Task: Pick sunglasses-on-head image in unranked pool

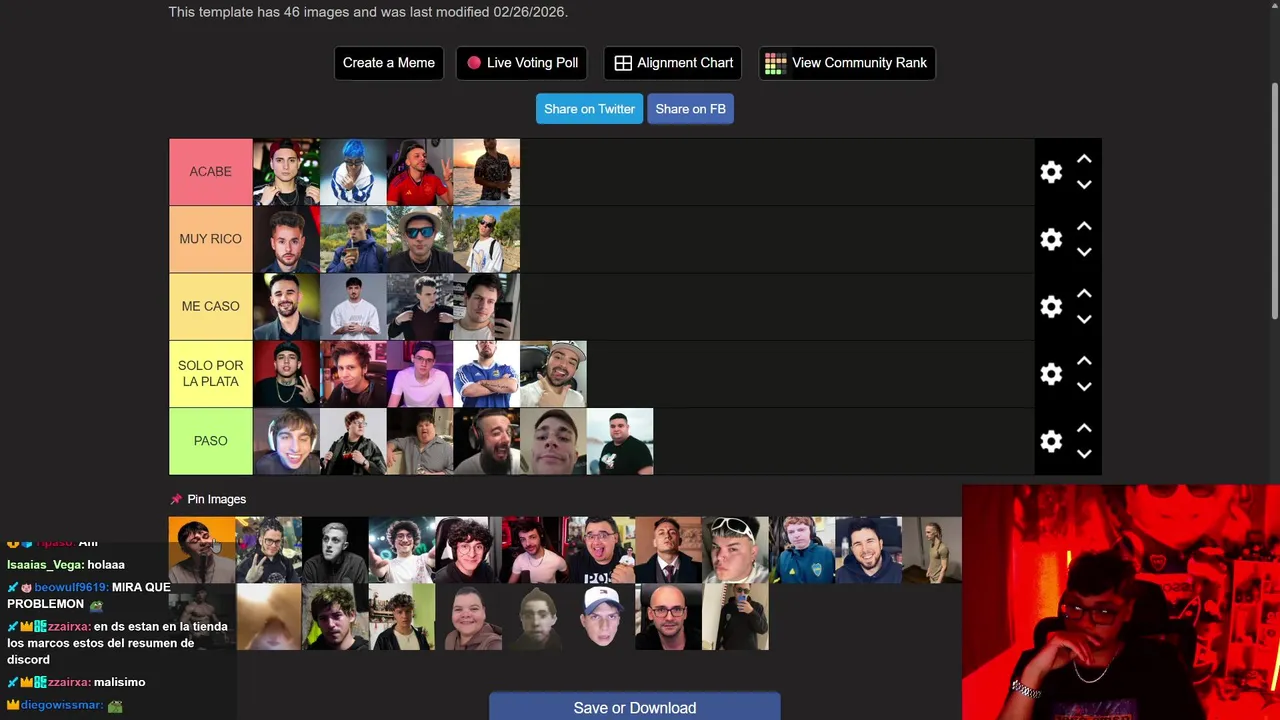Action: click(735, 550)
